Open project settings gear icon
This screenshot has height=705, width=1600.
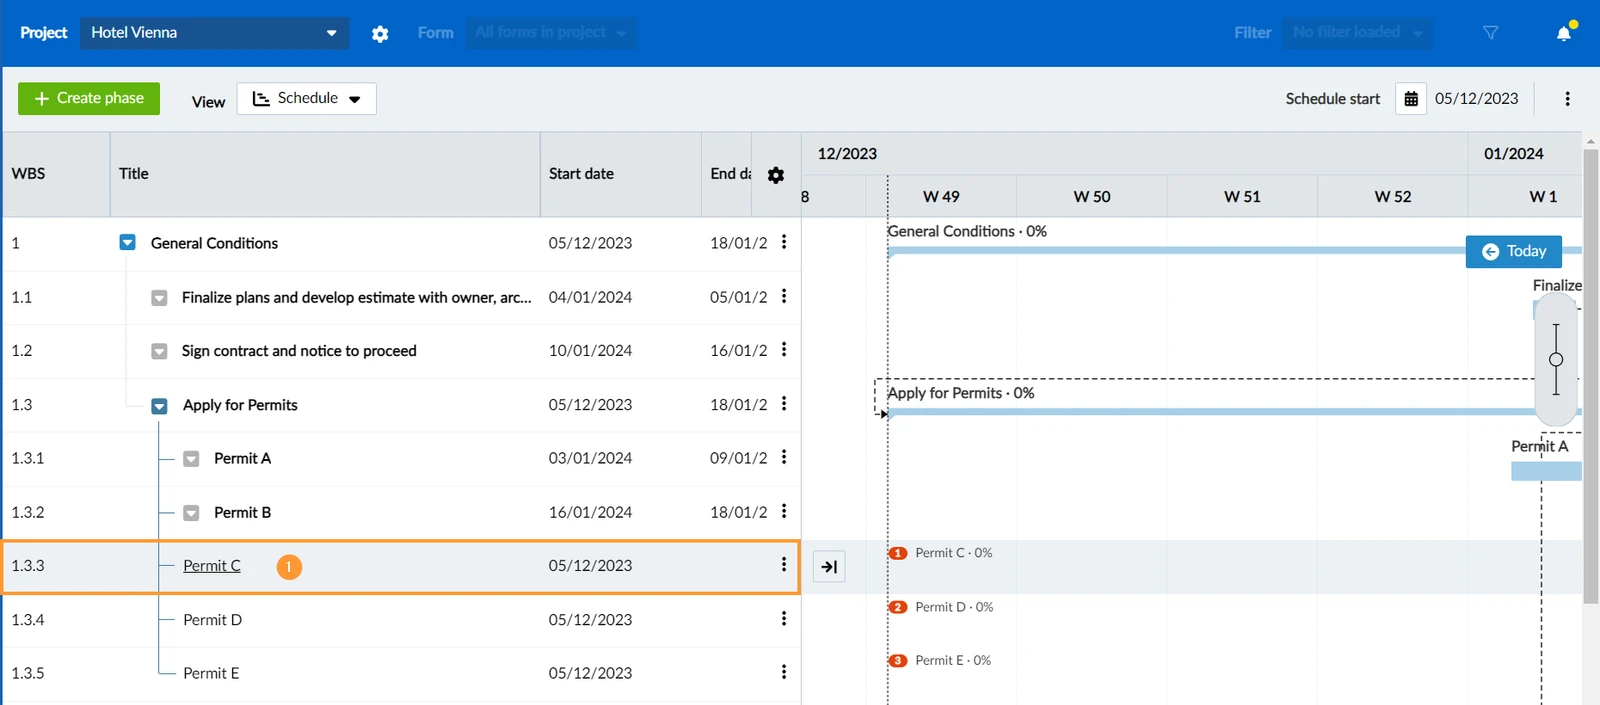coord(380,34)
